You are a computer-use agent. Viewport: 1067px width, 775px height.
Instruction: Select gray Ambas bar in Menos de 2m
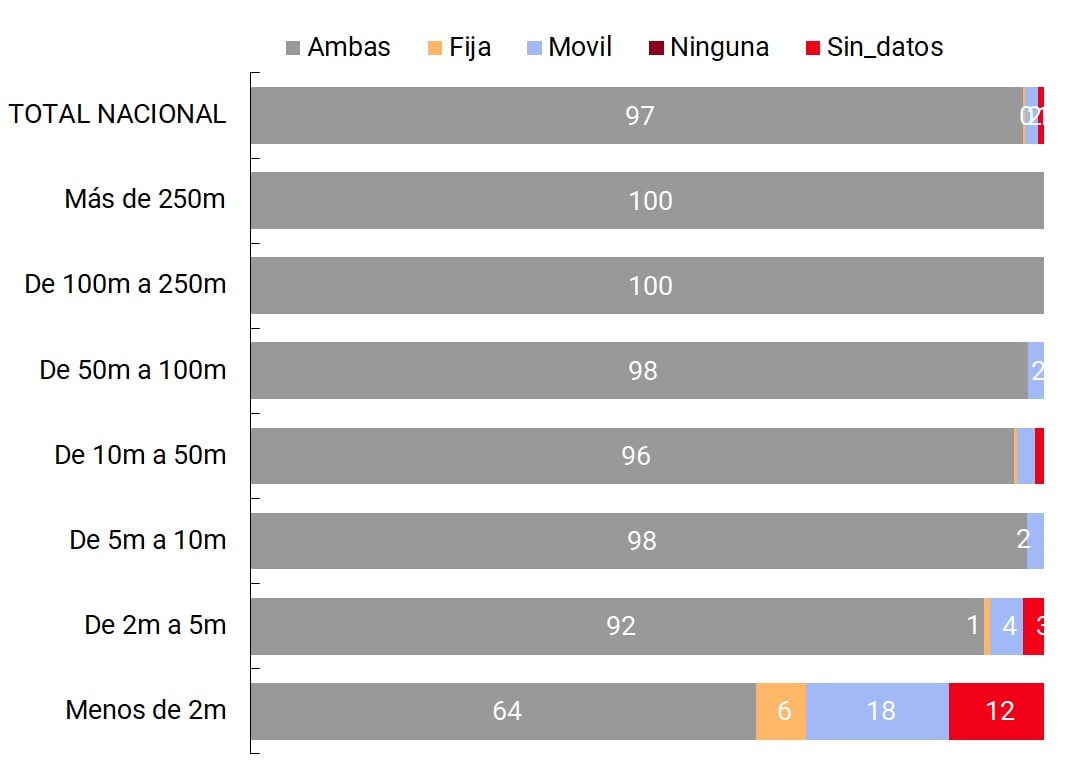[x=502, y=711]
